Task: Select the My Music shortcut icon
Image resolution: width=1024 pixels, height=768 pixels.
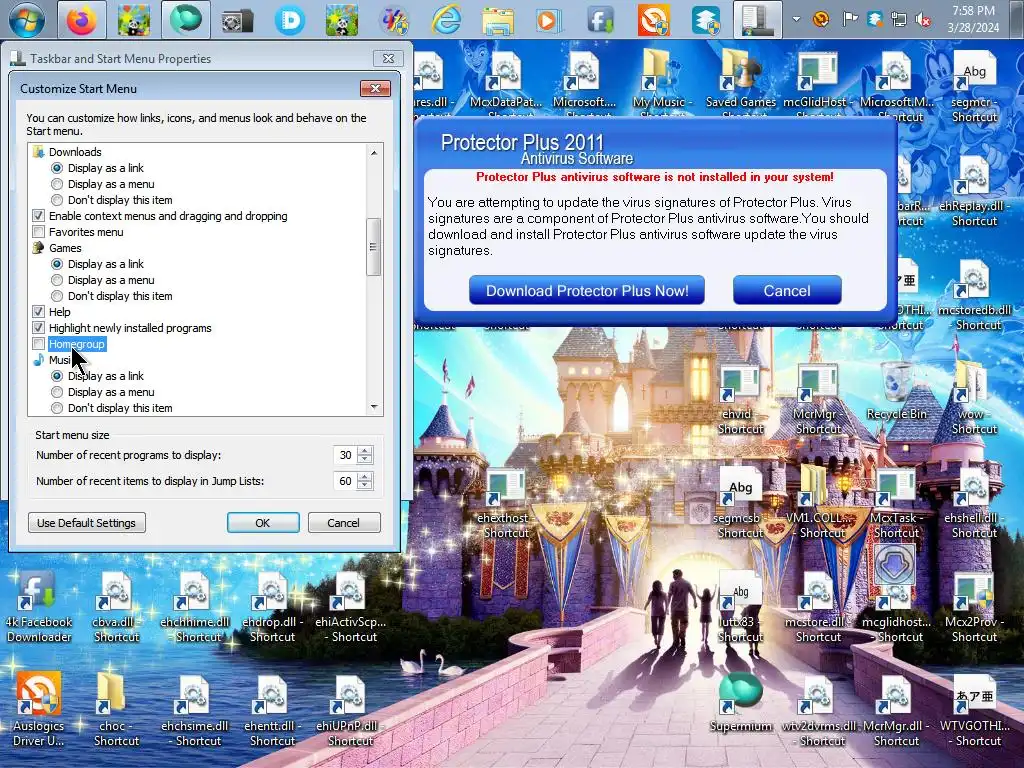Action: 662,80
